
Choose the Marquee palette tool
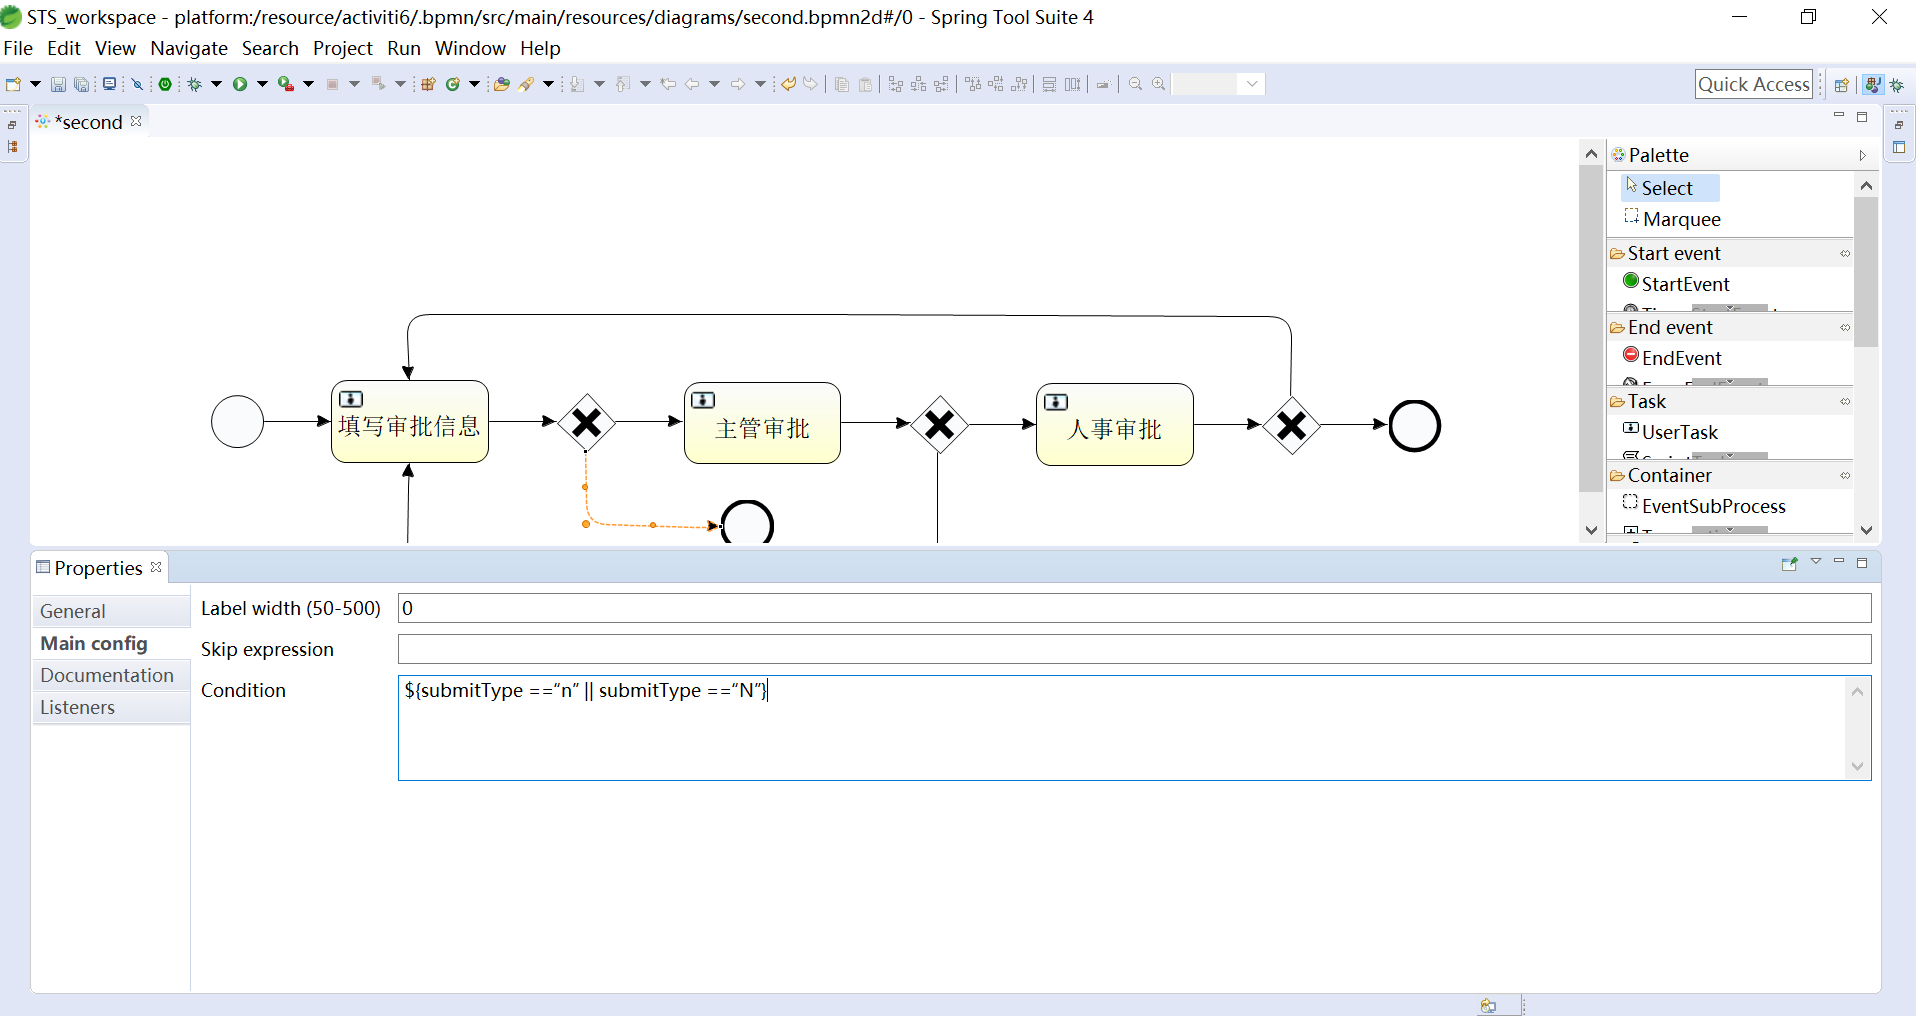click(1672, 218)
